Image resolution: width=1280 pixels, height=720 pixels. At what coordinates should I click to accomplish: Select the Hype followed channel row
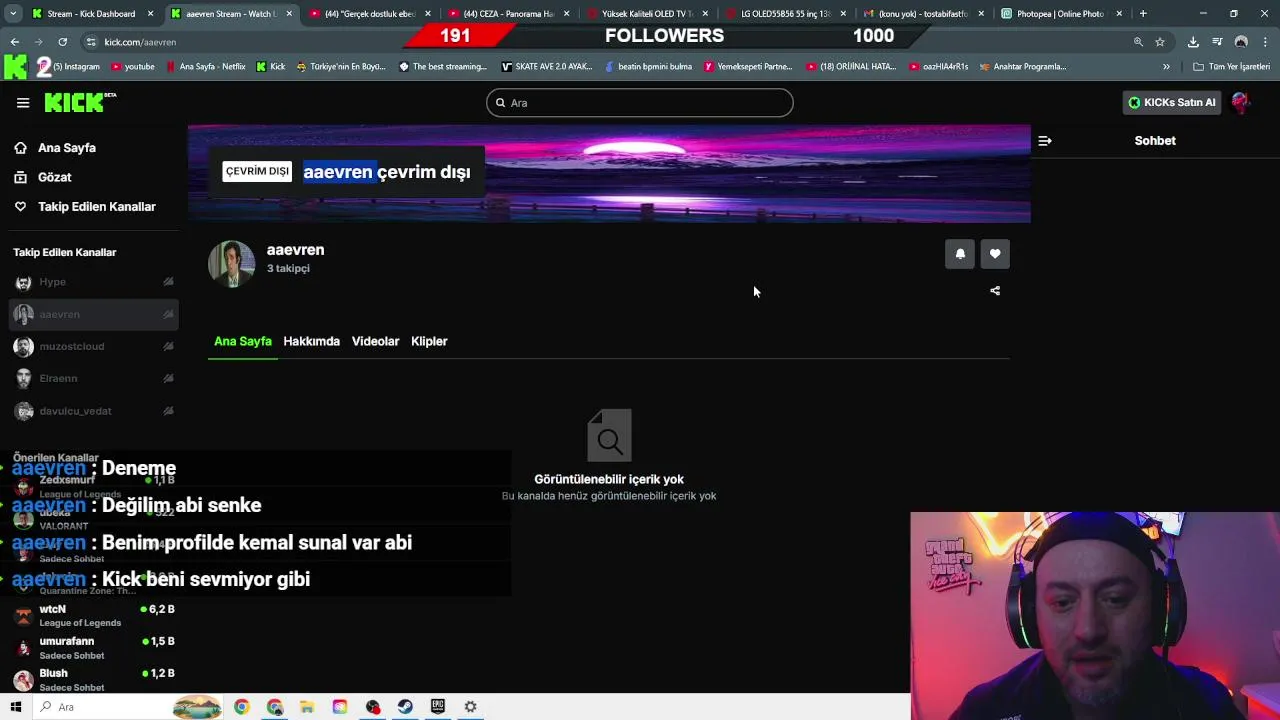pyautogui.click(x=93, y=282)
